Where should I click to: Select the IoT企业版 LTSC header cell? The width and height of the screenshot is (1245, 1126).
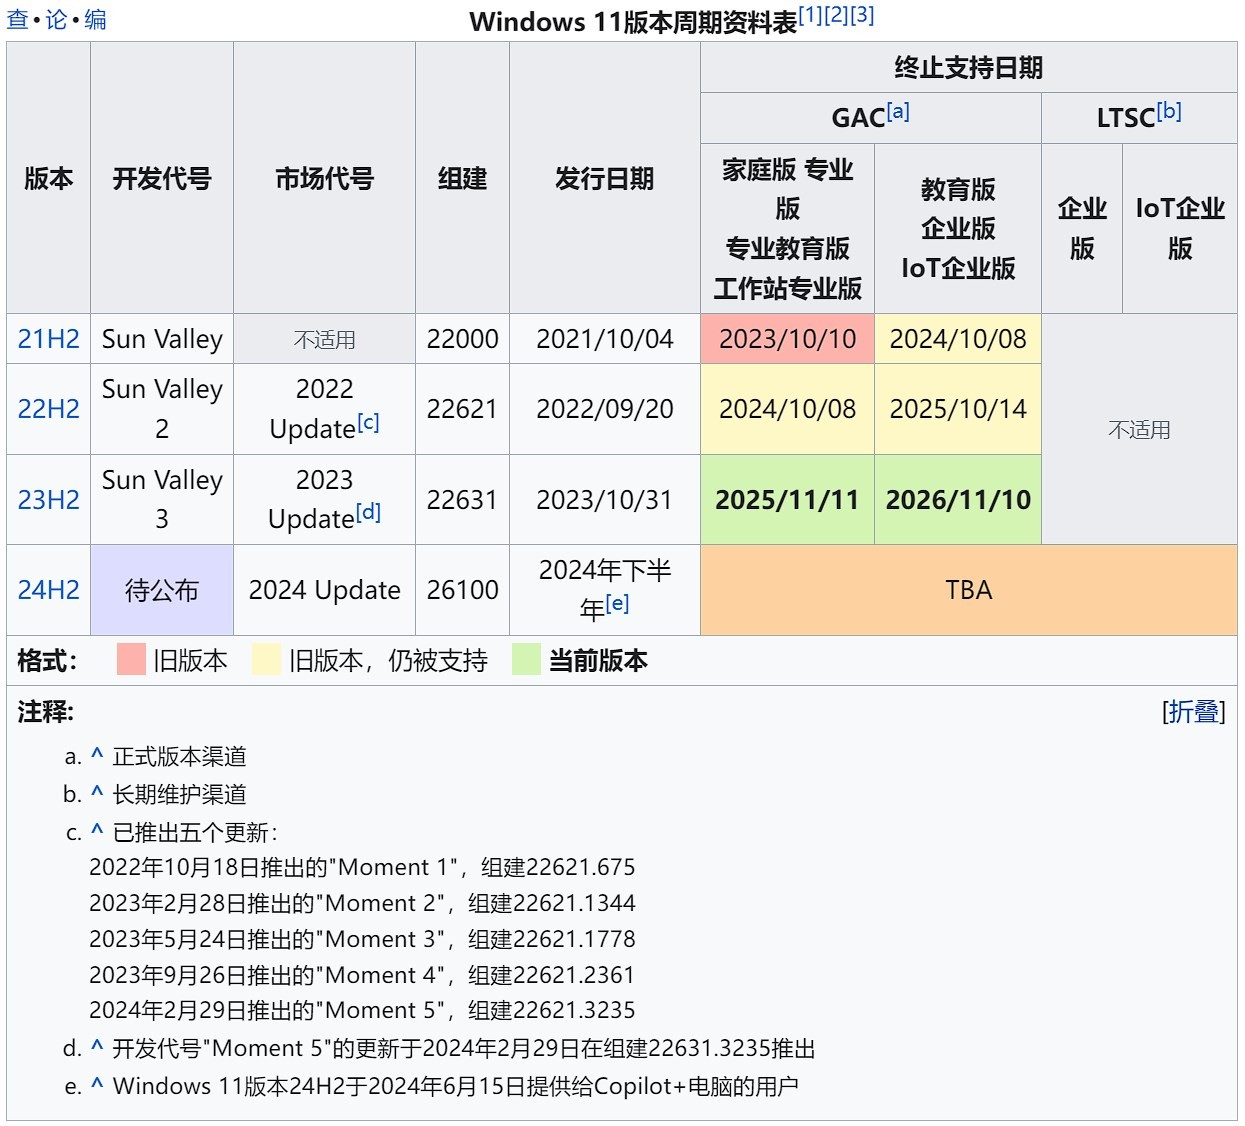tap(1180, 228)
